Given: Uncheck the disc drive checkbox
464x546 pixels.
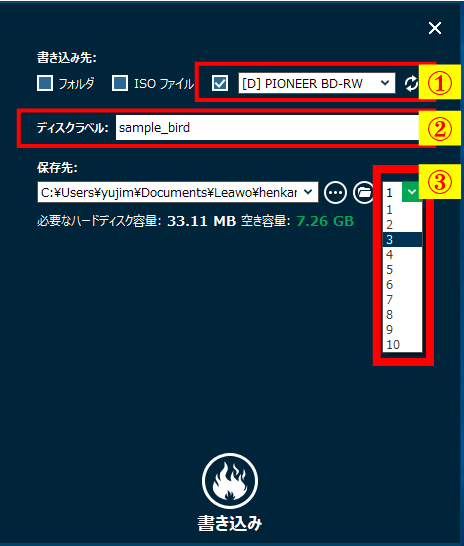Looking at the screenshot, I should [x=220, y=83].
